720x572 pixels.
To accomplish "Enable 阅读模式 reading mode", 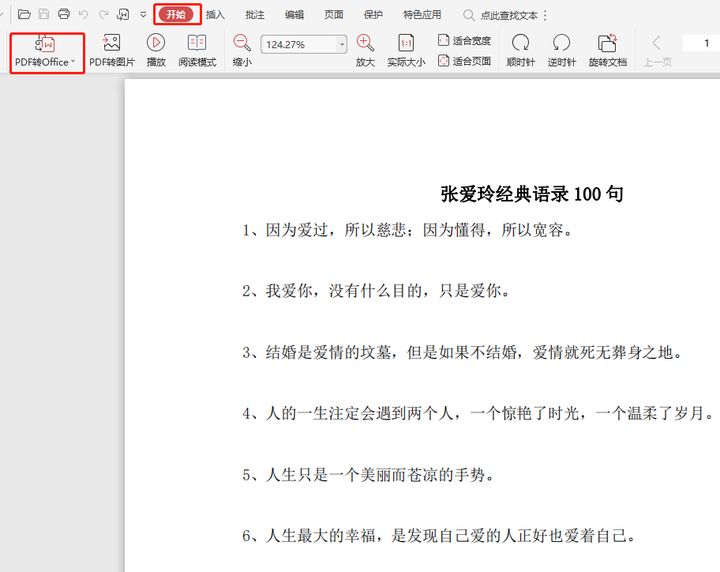I will coord(197,51).
